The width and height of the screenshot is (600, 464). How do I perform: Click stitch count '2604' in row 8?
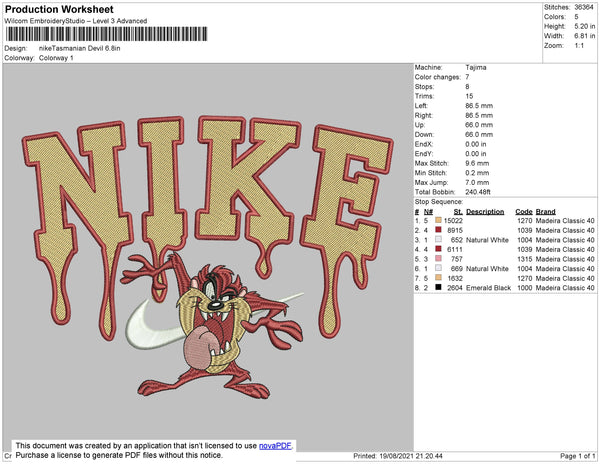pos(455,288)
